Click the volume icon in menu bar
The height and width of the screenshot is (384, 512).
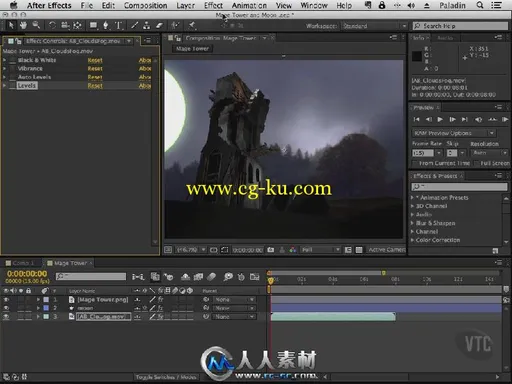tap(411, 5)
